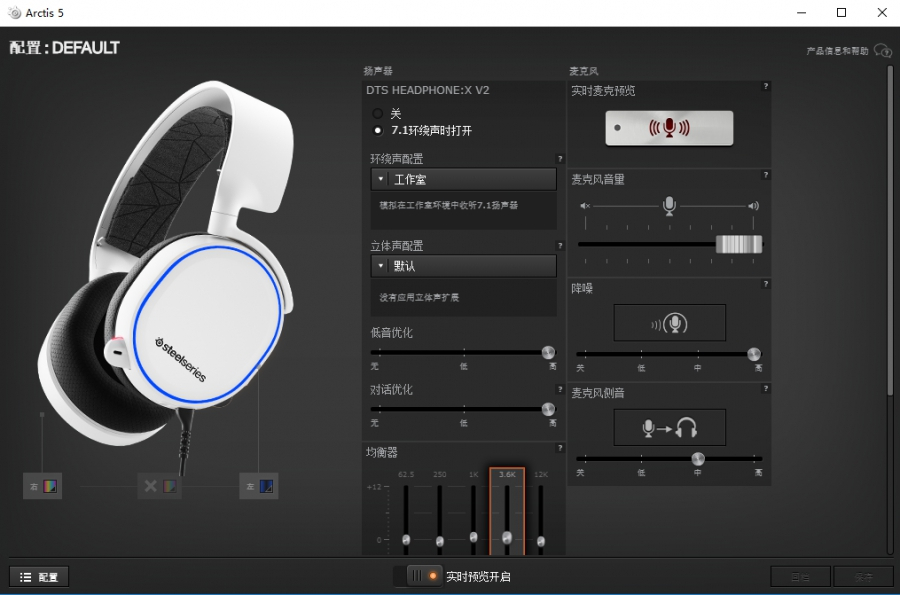Click 模拟在工作室环境中收听7.1扬声器 description text

[448, 205]
